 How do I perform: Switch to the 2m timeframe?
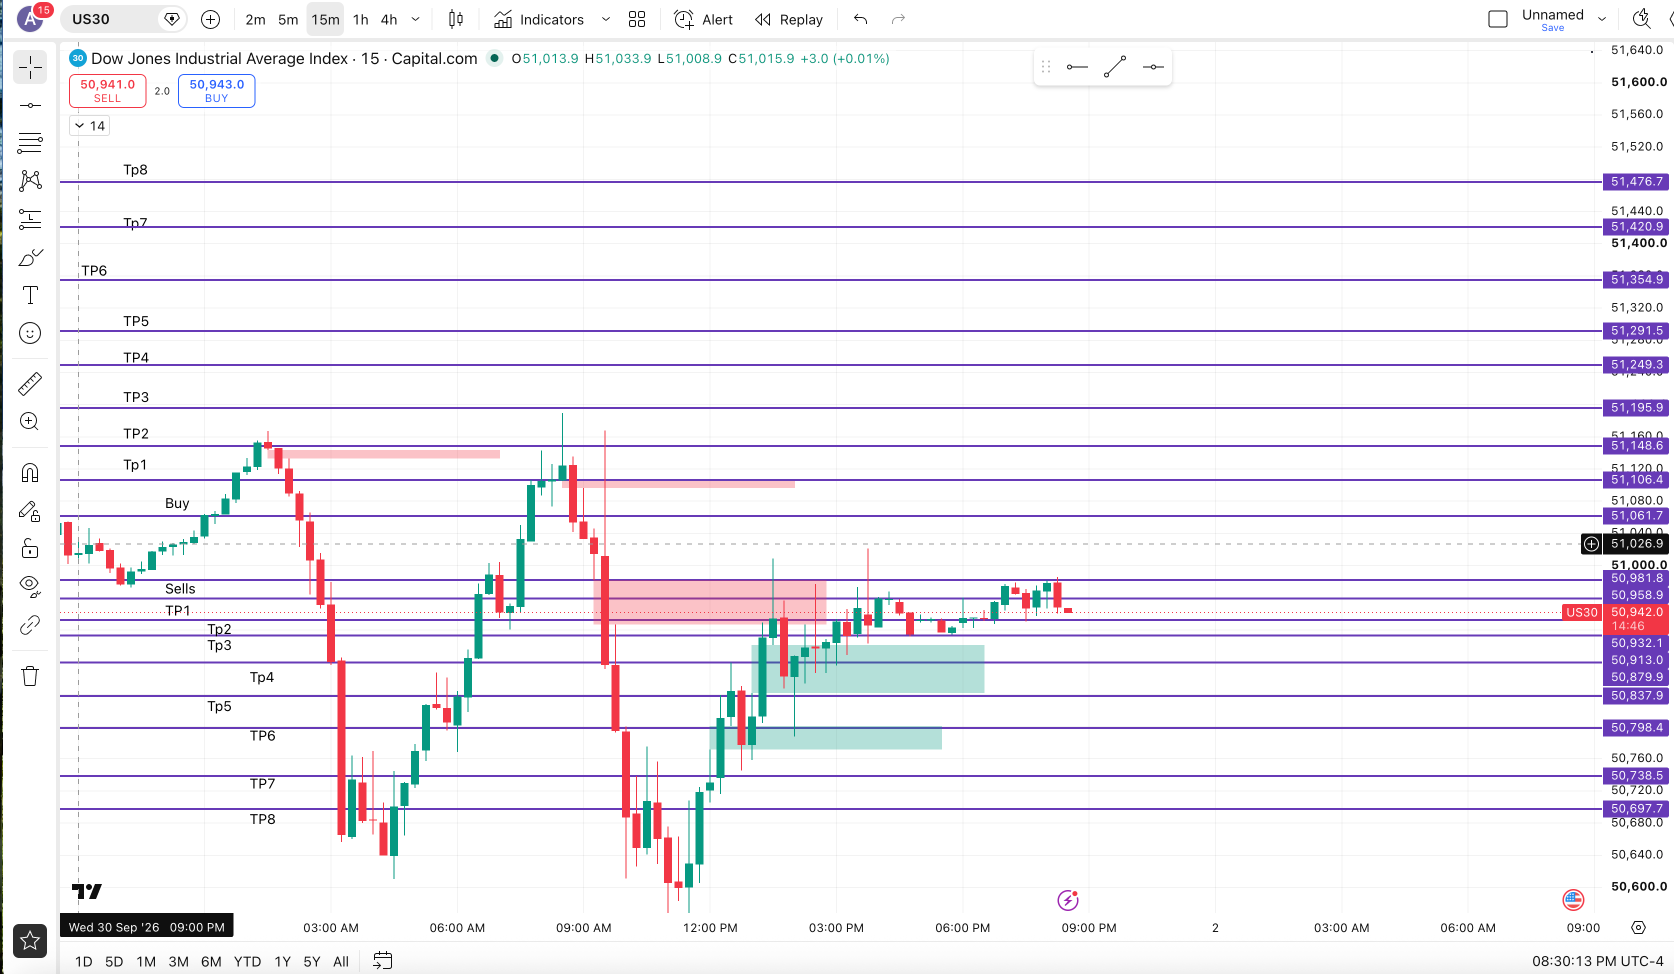click(x=255, y=19)
